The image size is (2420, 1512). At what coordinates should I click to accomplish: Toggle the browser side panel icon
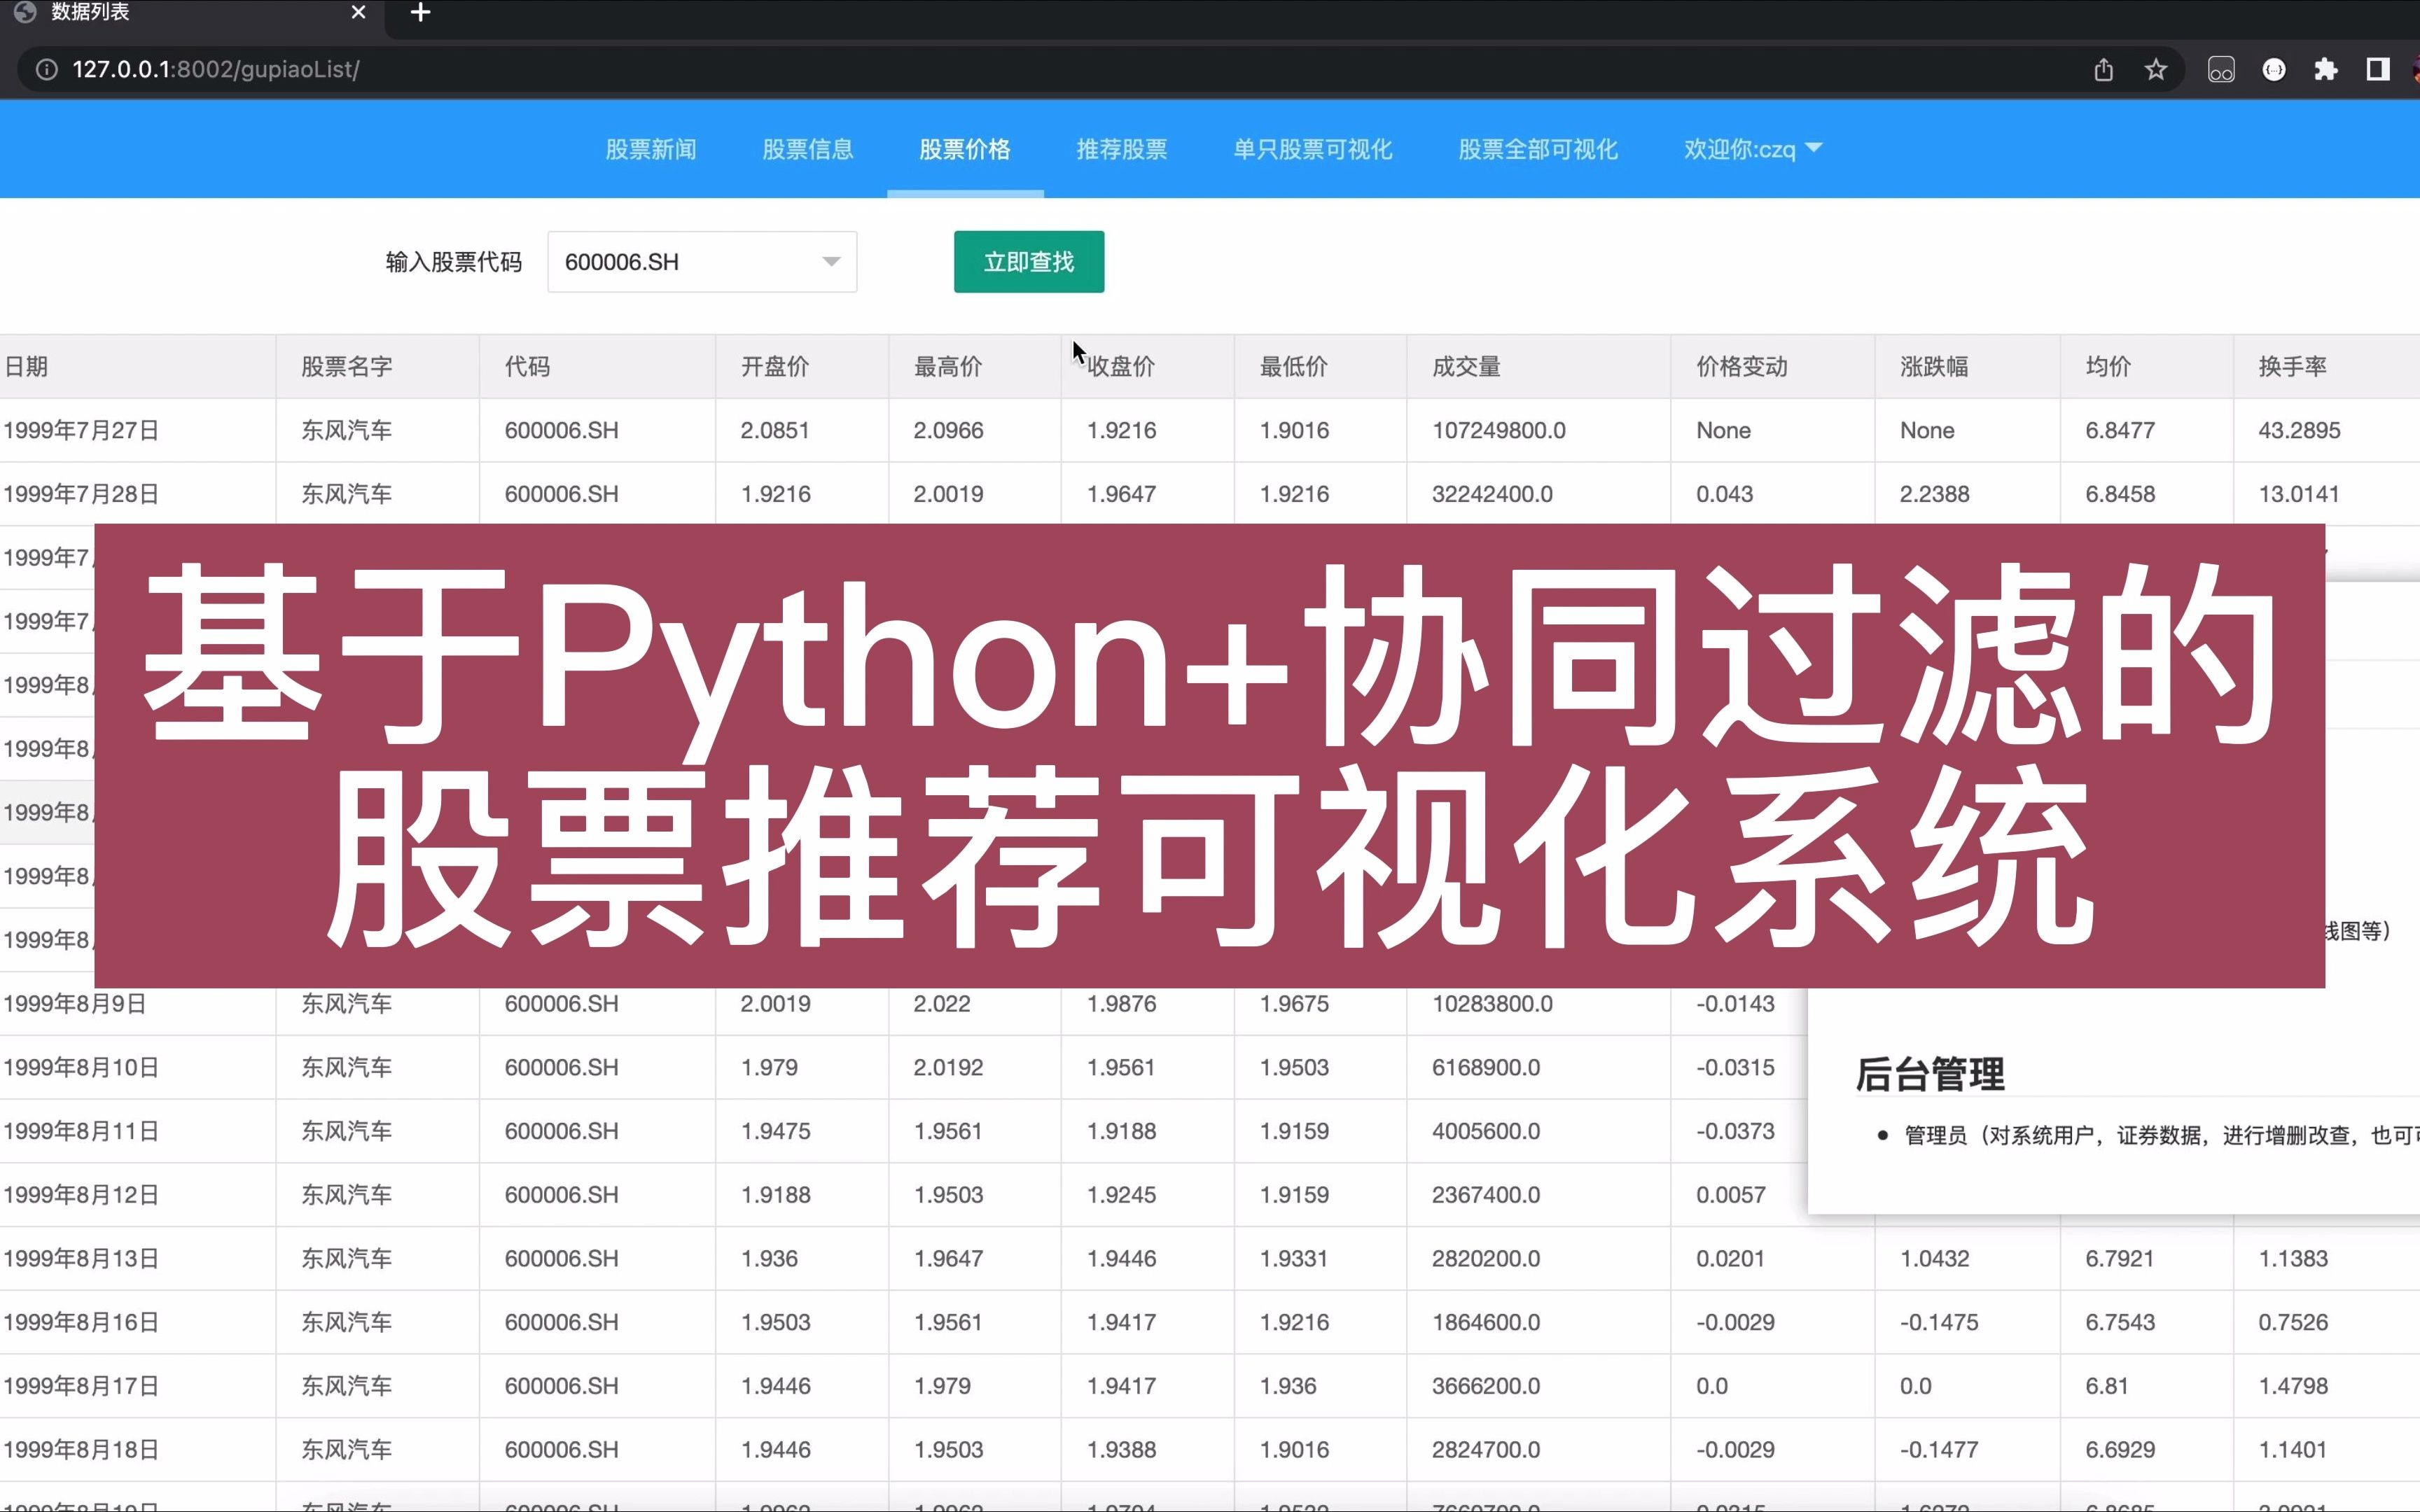click(x=2378, y=69)
